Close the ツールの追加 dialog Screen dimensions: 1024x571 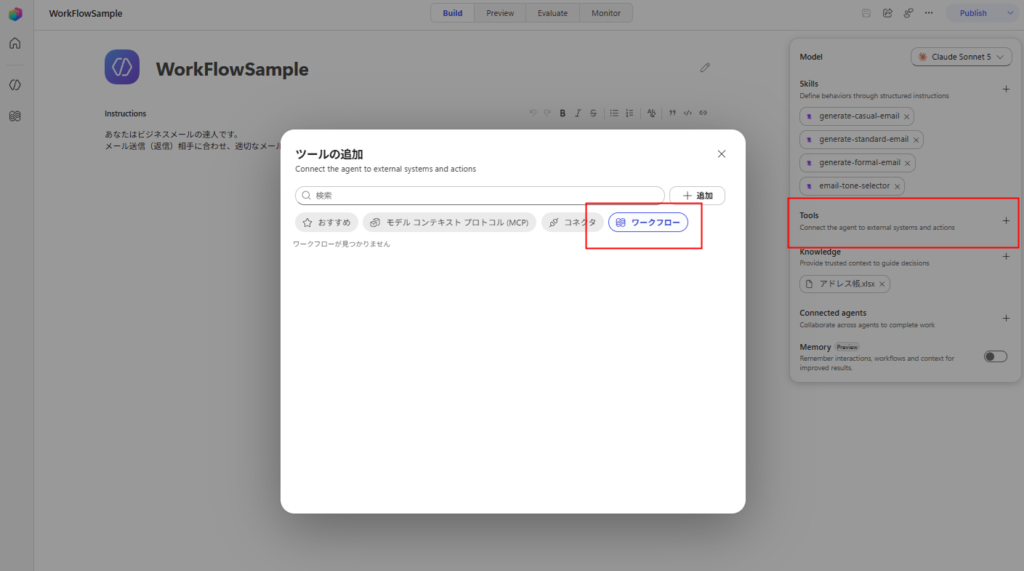(722, 154)
